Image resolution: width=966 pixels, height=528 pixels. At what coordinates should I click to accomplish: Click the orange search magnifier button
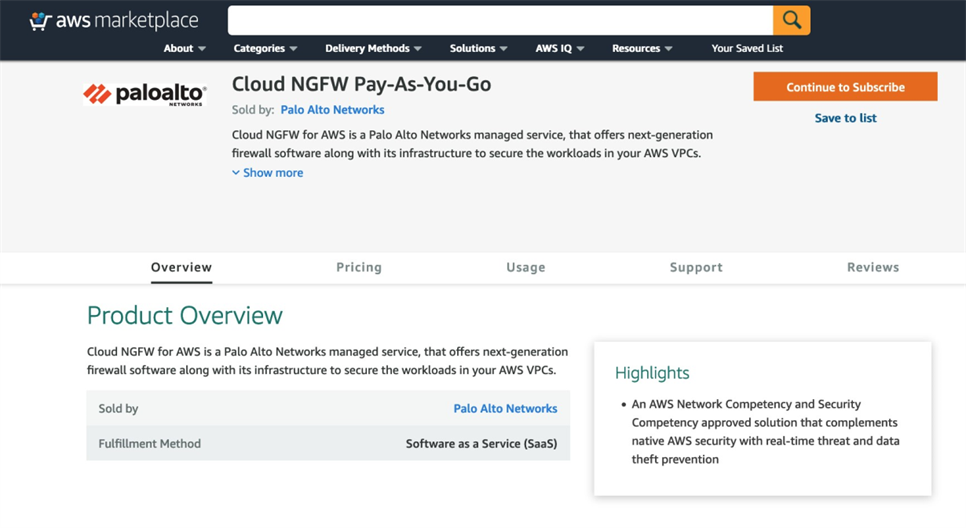coord(791,20)
